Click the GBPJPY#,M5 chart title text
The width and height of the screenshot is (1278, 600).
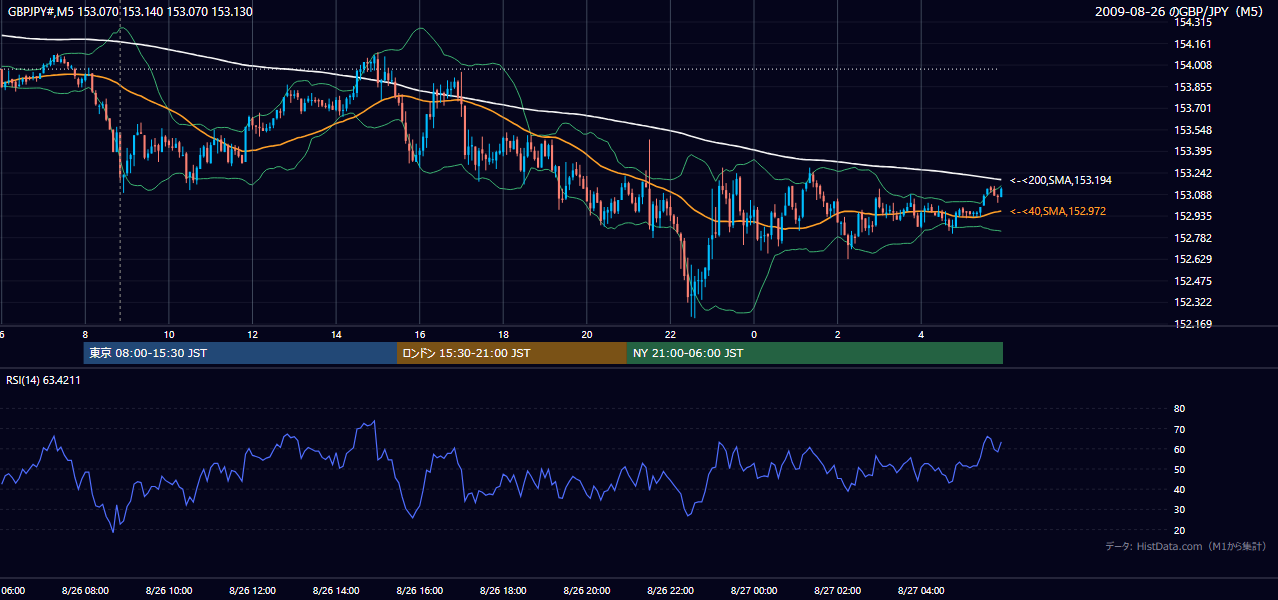[128, 12]
